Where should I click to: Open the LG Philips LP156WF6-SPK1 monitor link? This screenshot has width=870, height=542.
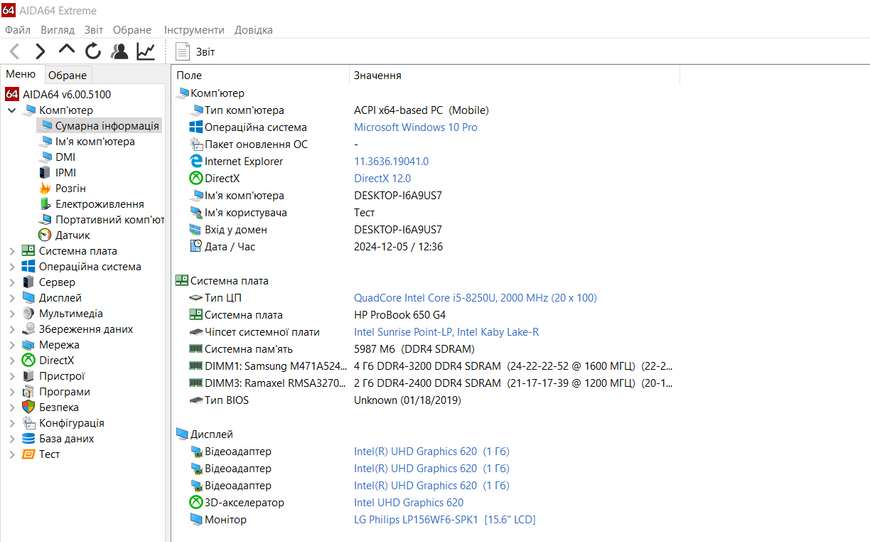click(x=444, y=520)
